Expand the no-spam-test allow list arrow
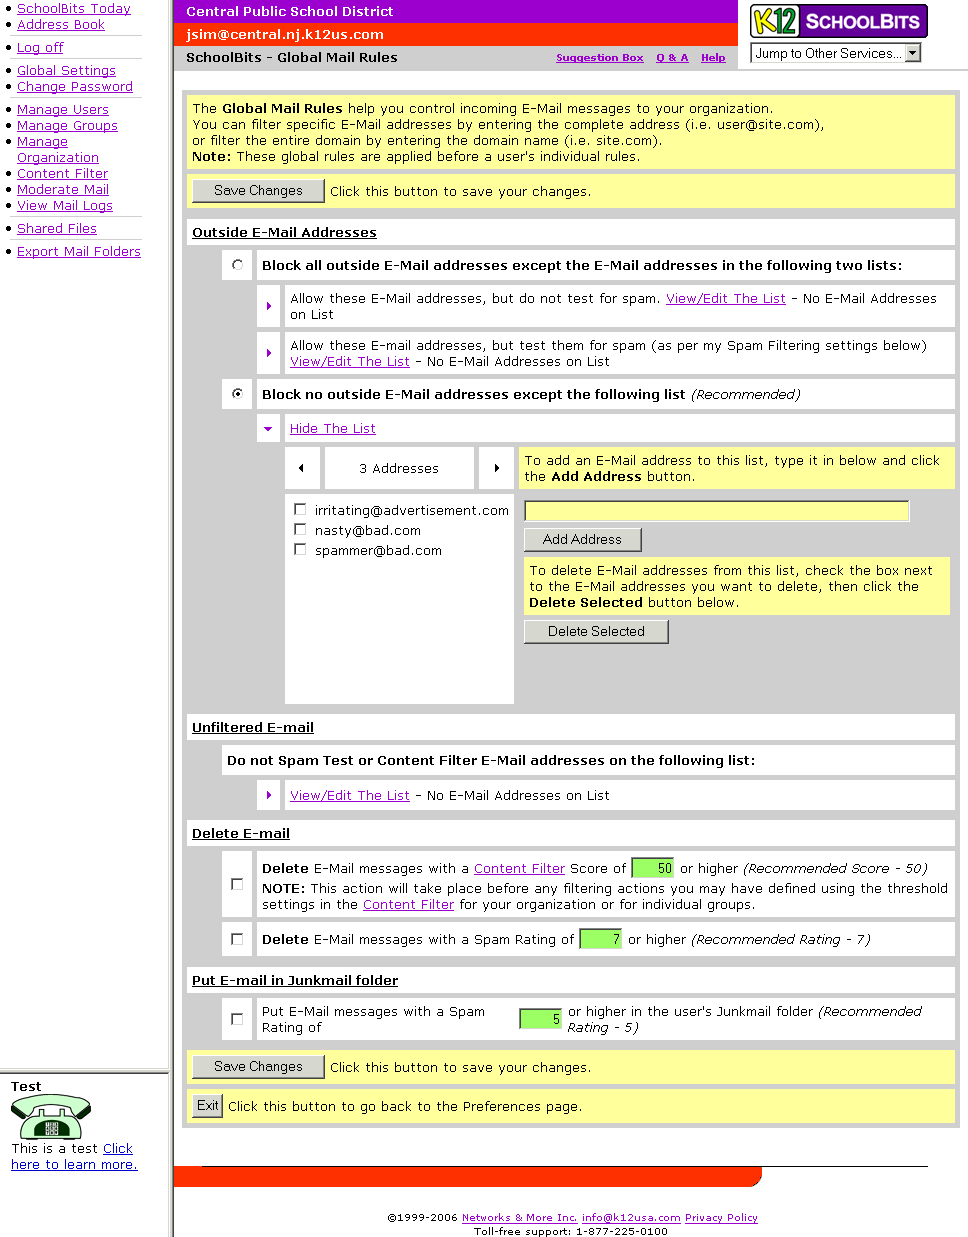Image resolution: width=968 pixels, height=1237 pixels. pos(269,306)
